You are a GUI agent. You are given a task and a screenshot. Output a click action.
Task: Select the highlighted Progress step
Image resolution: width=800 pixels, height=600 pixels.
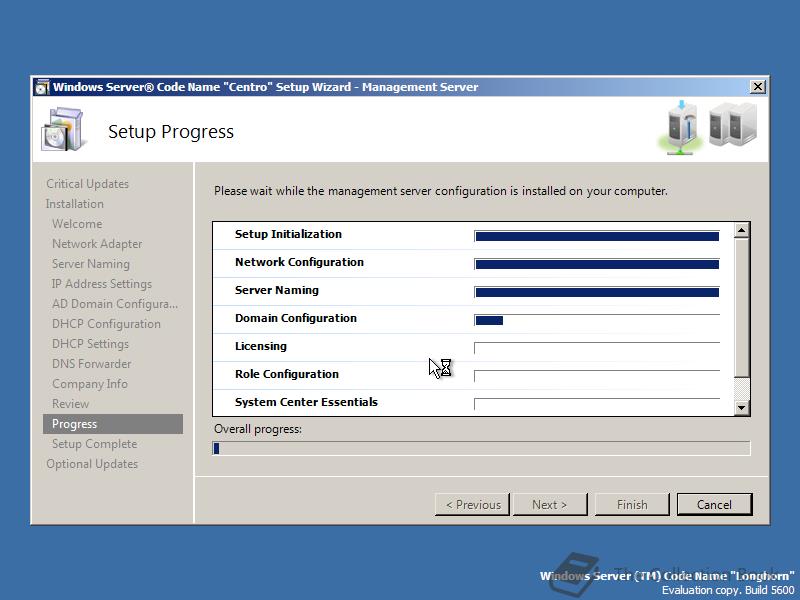click(113, 424)
